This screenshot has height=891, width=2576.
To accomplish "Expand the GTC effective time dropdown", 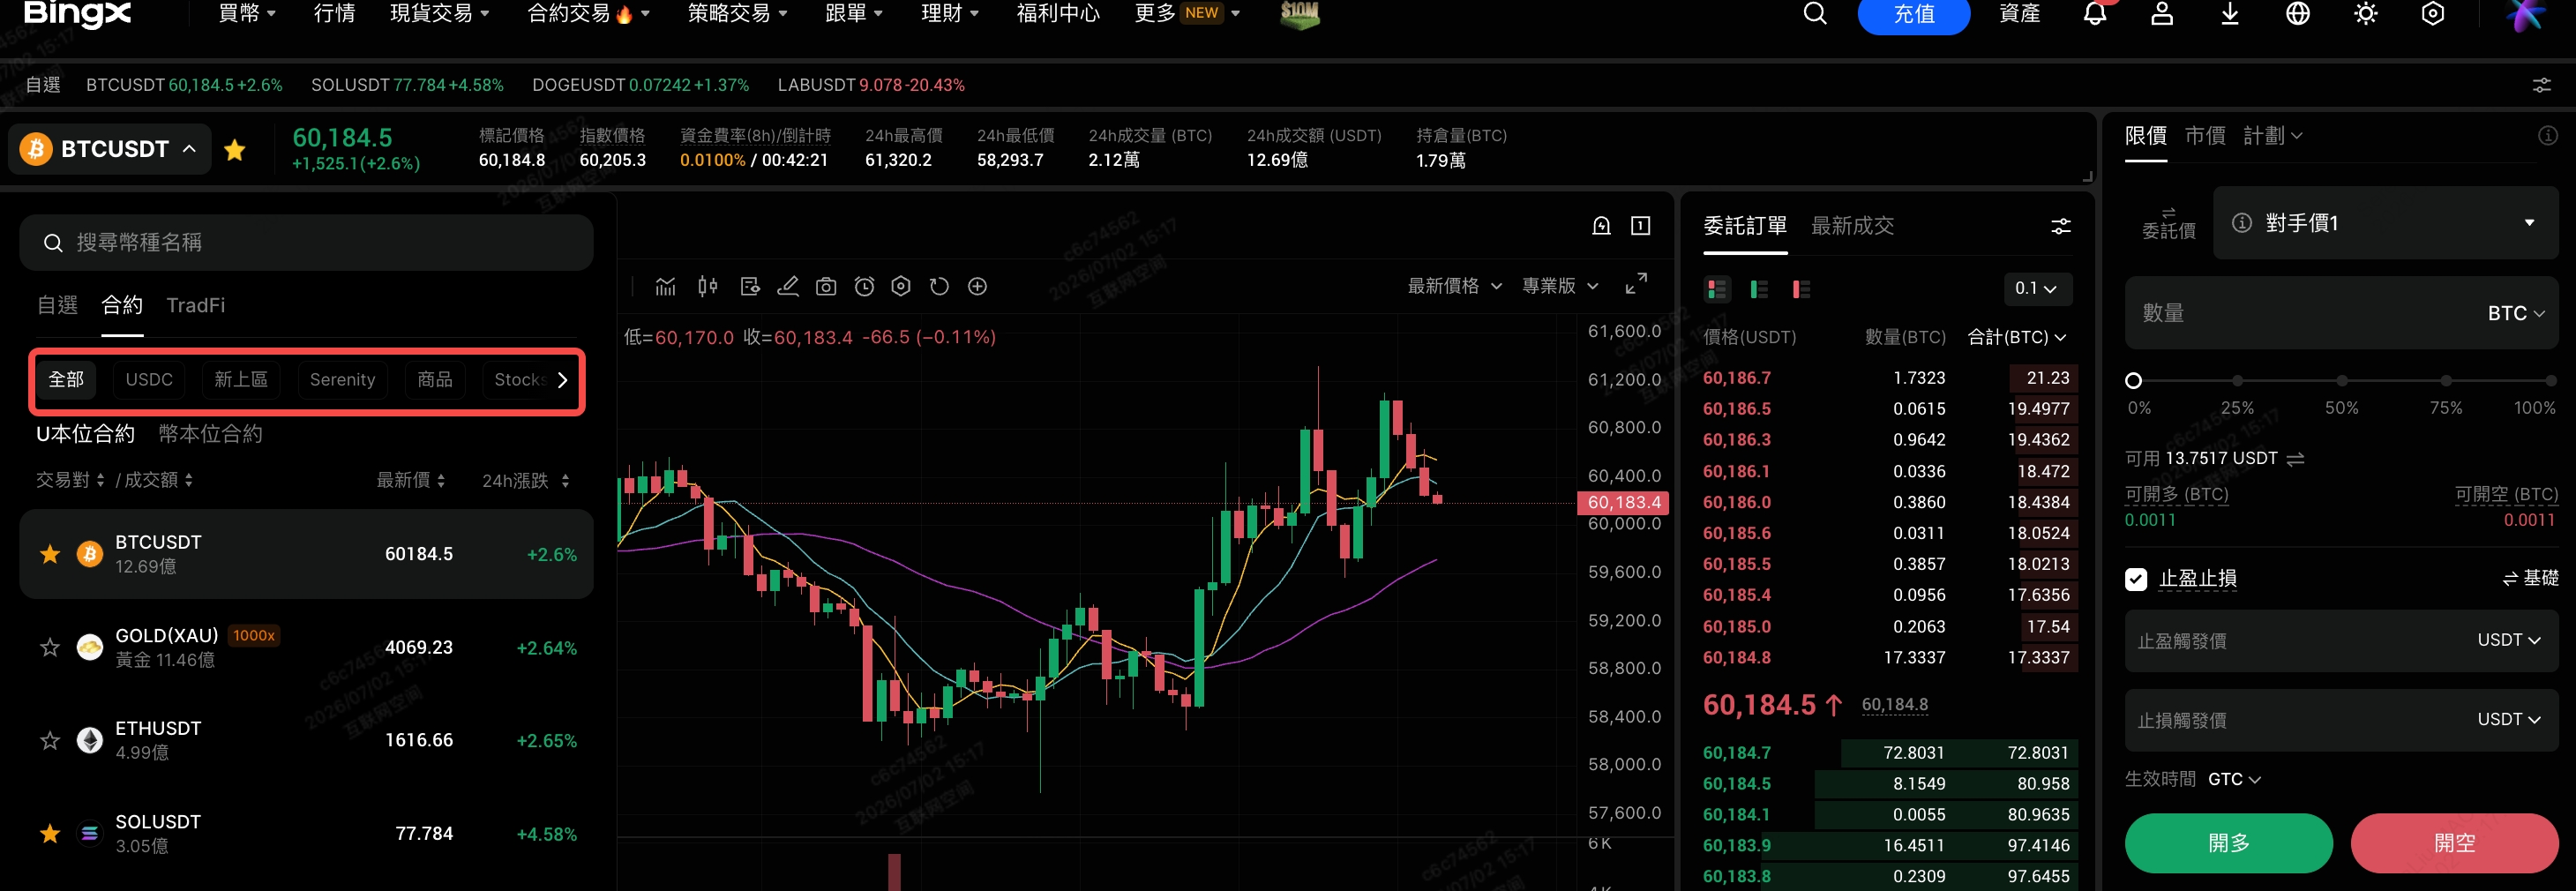I will (2234, 779).
